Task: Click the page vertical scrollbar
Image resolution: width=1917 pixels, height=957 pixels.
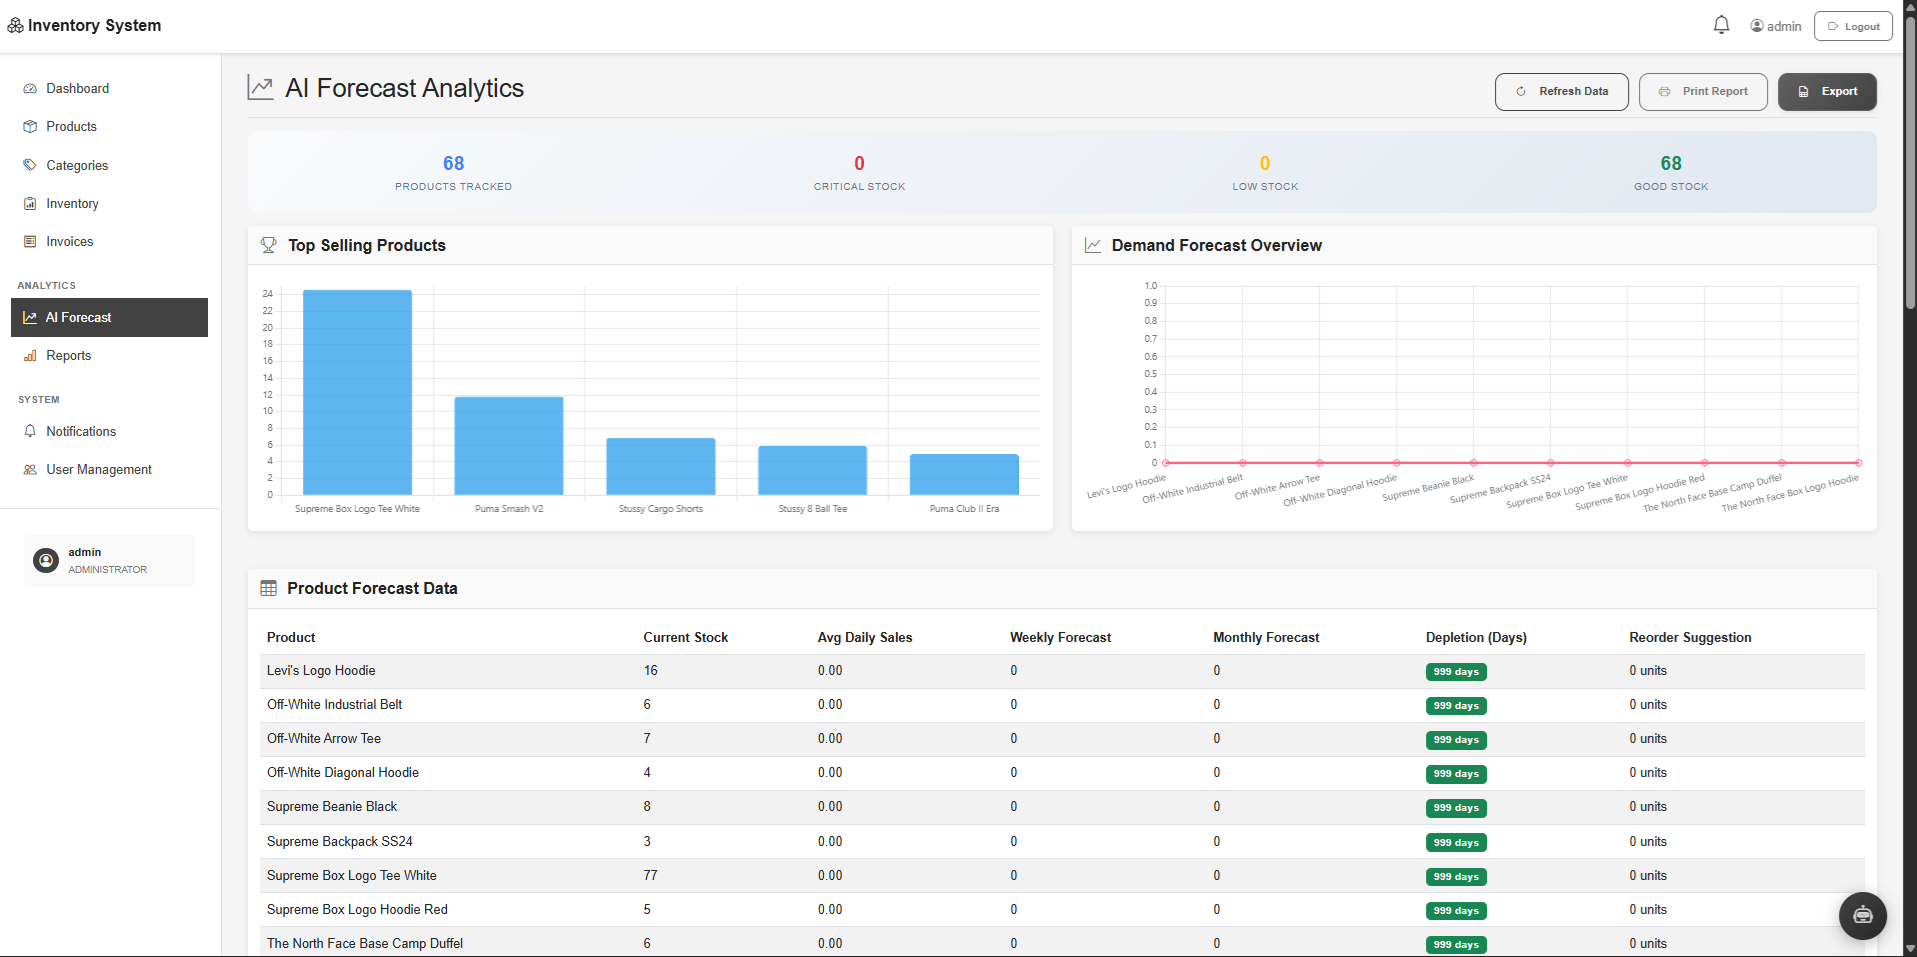Action: point(1909,160)
